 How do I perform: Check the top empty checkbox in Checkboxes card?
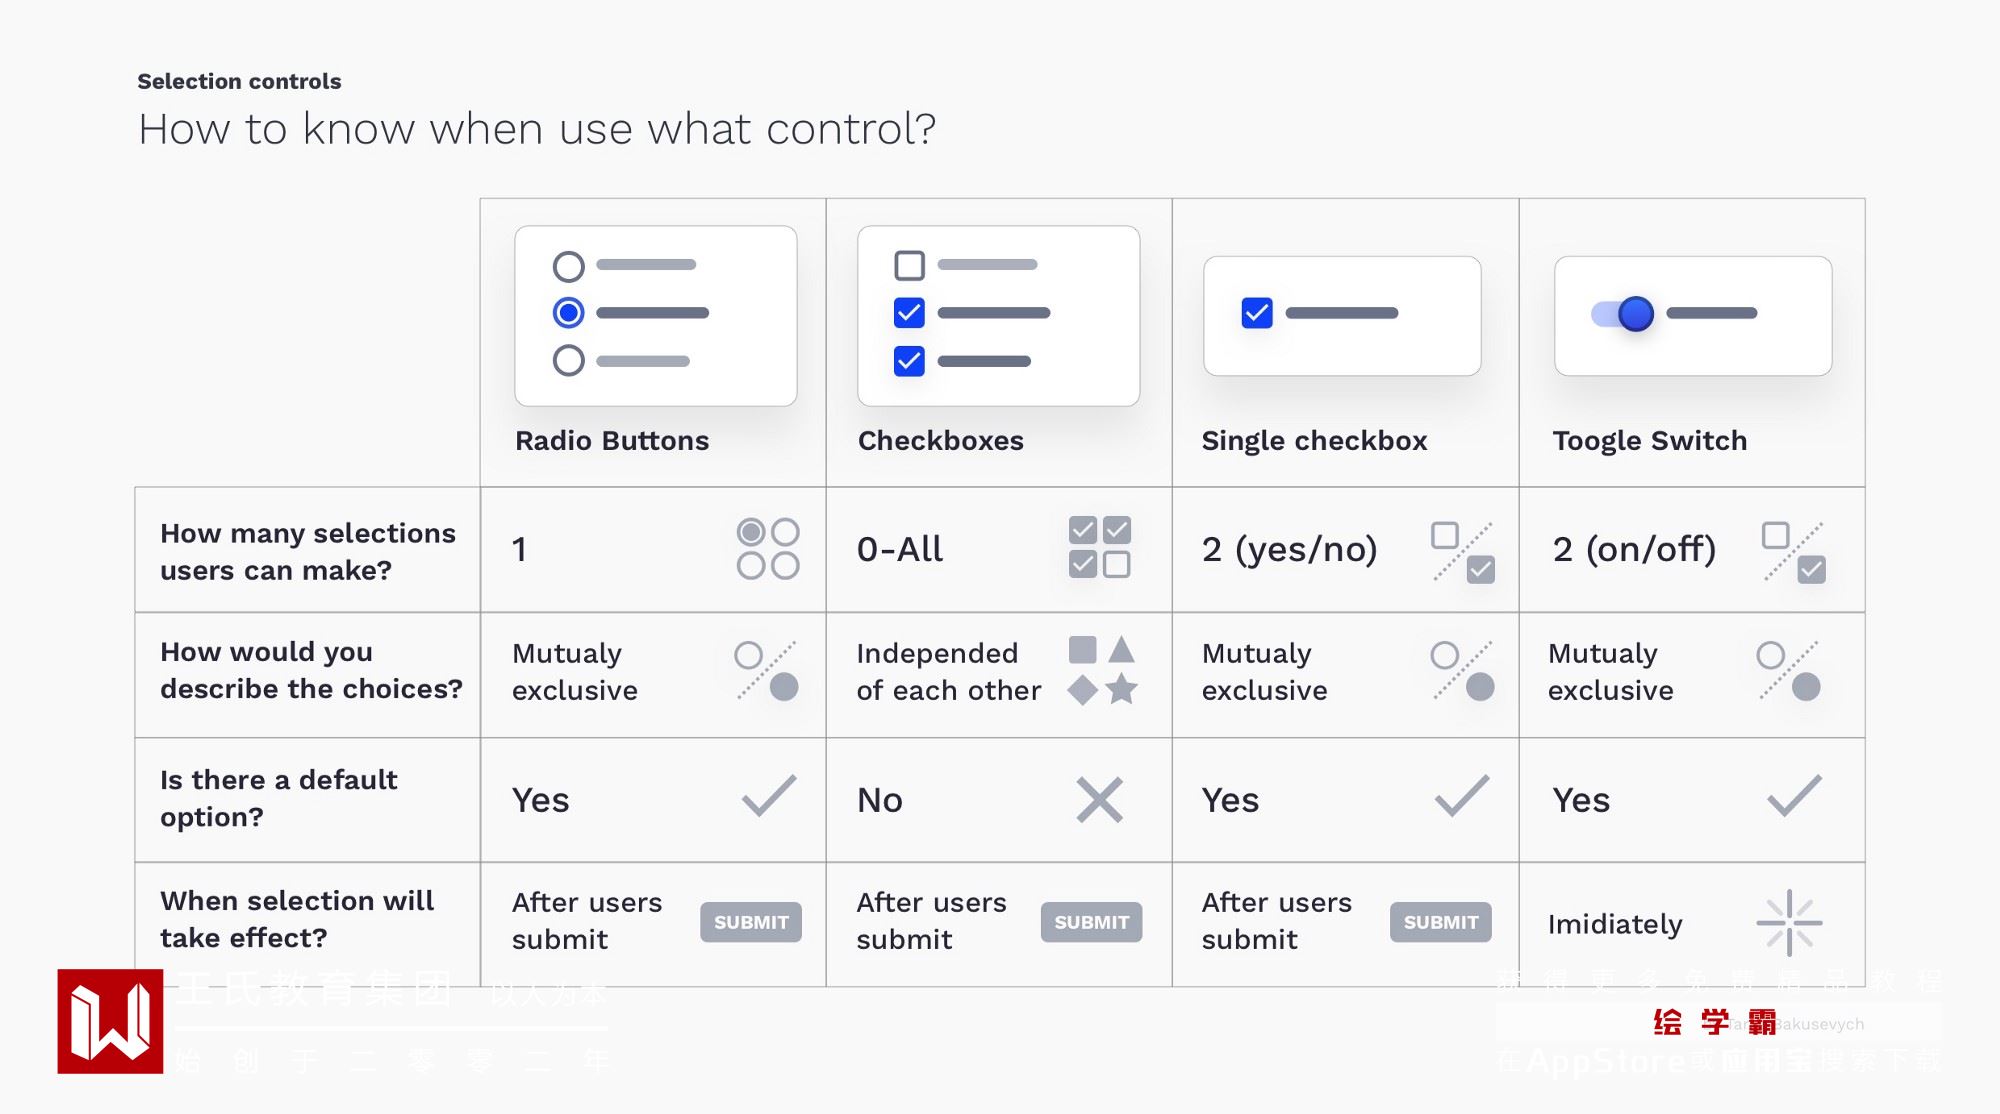pos(909,266)
